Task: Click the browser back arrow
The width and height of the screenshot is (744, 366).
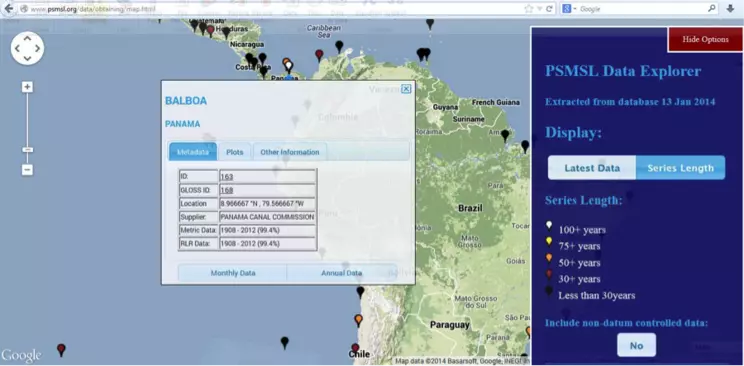Action: pyautogui.click(x=9, y=9)
